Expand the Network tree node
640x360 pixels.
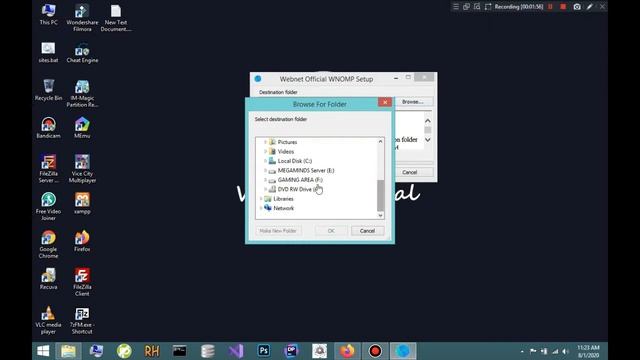(x=261, y=208)
